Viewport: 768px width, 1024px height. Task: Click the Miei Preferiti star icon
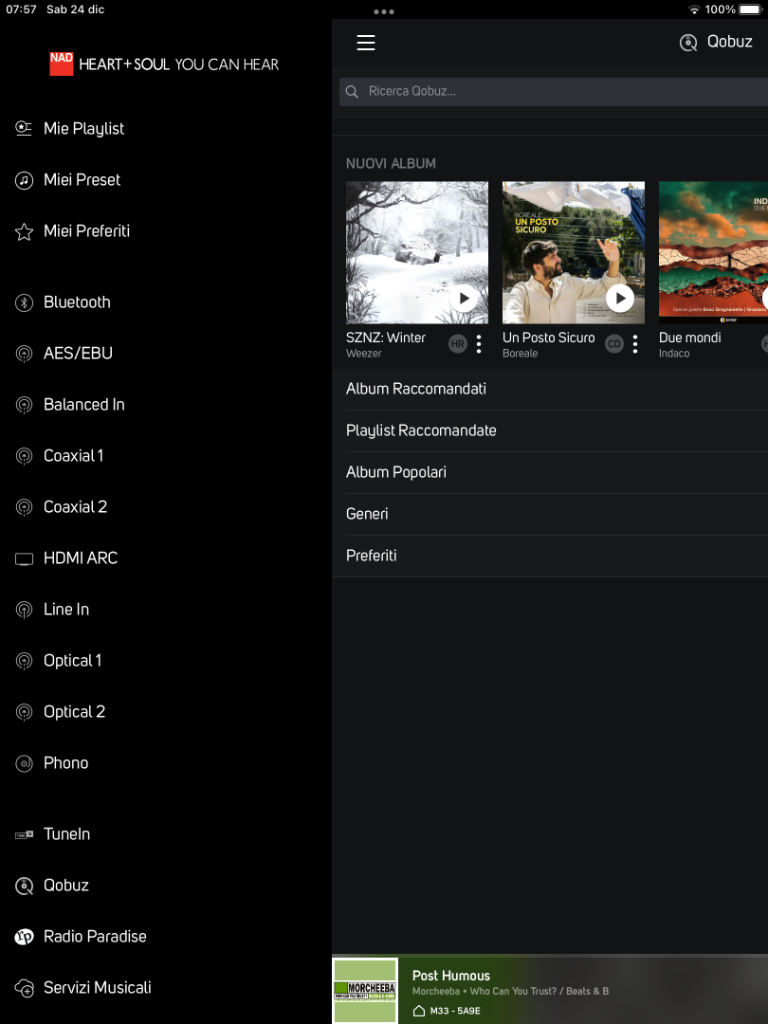coord(24,232)
